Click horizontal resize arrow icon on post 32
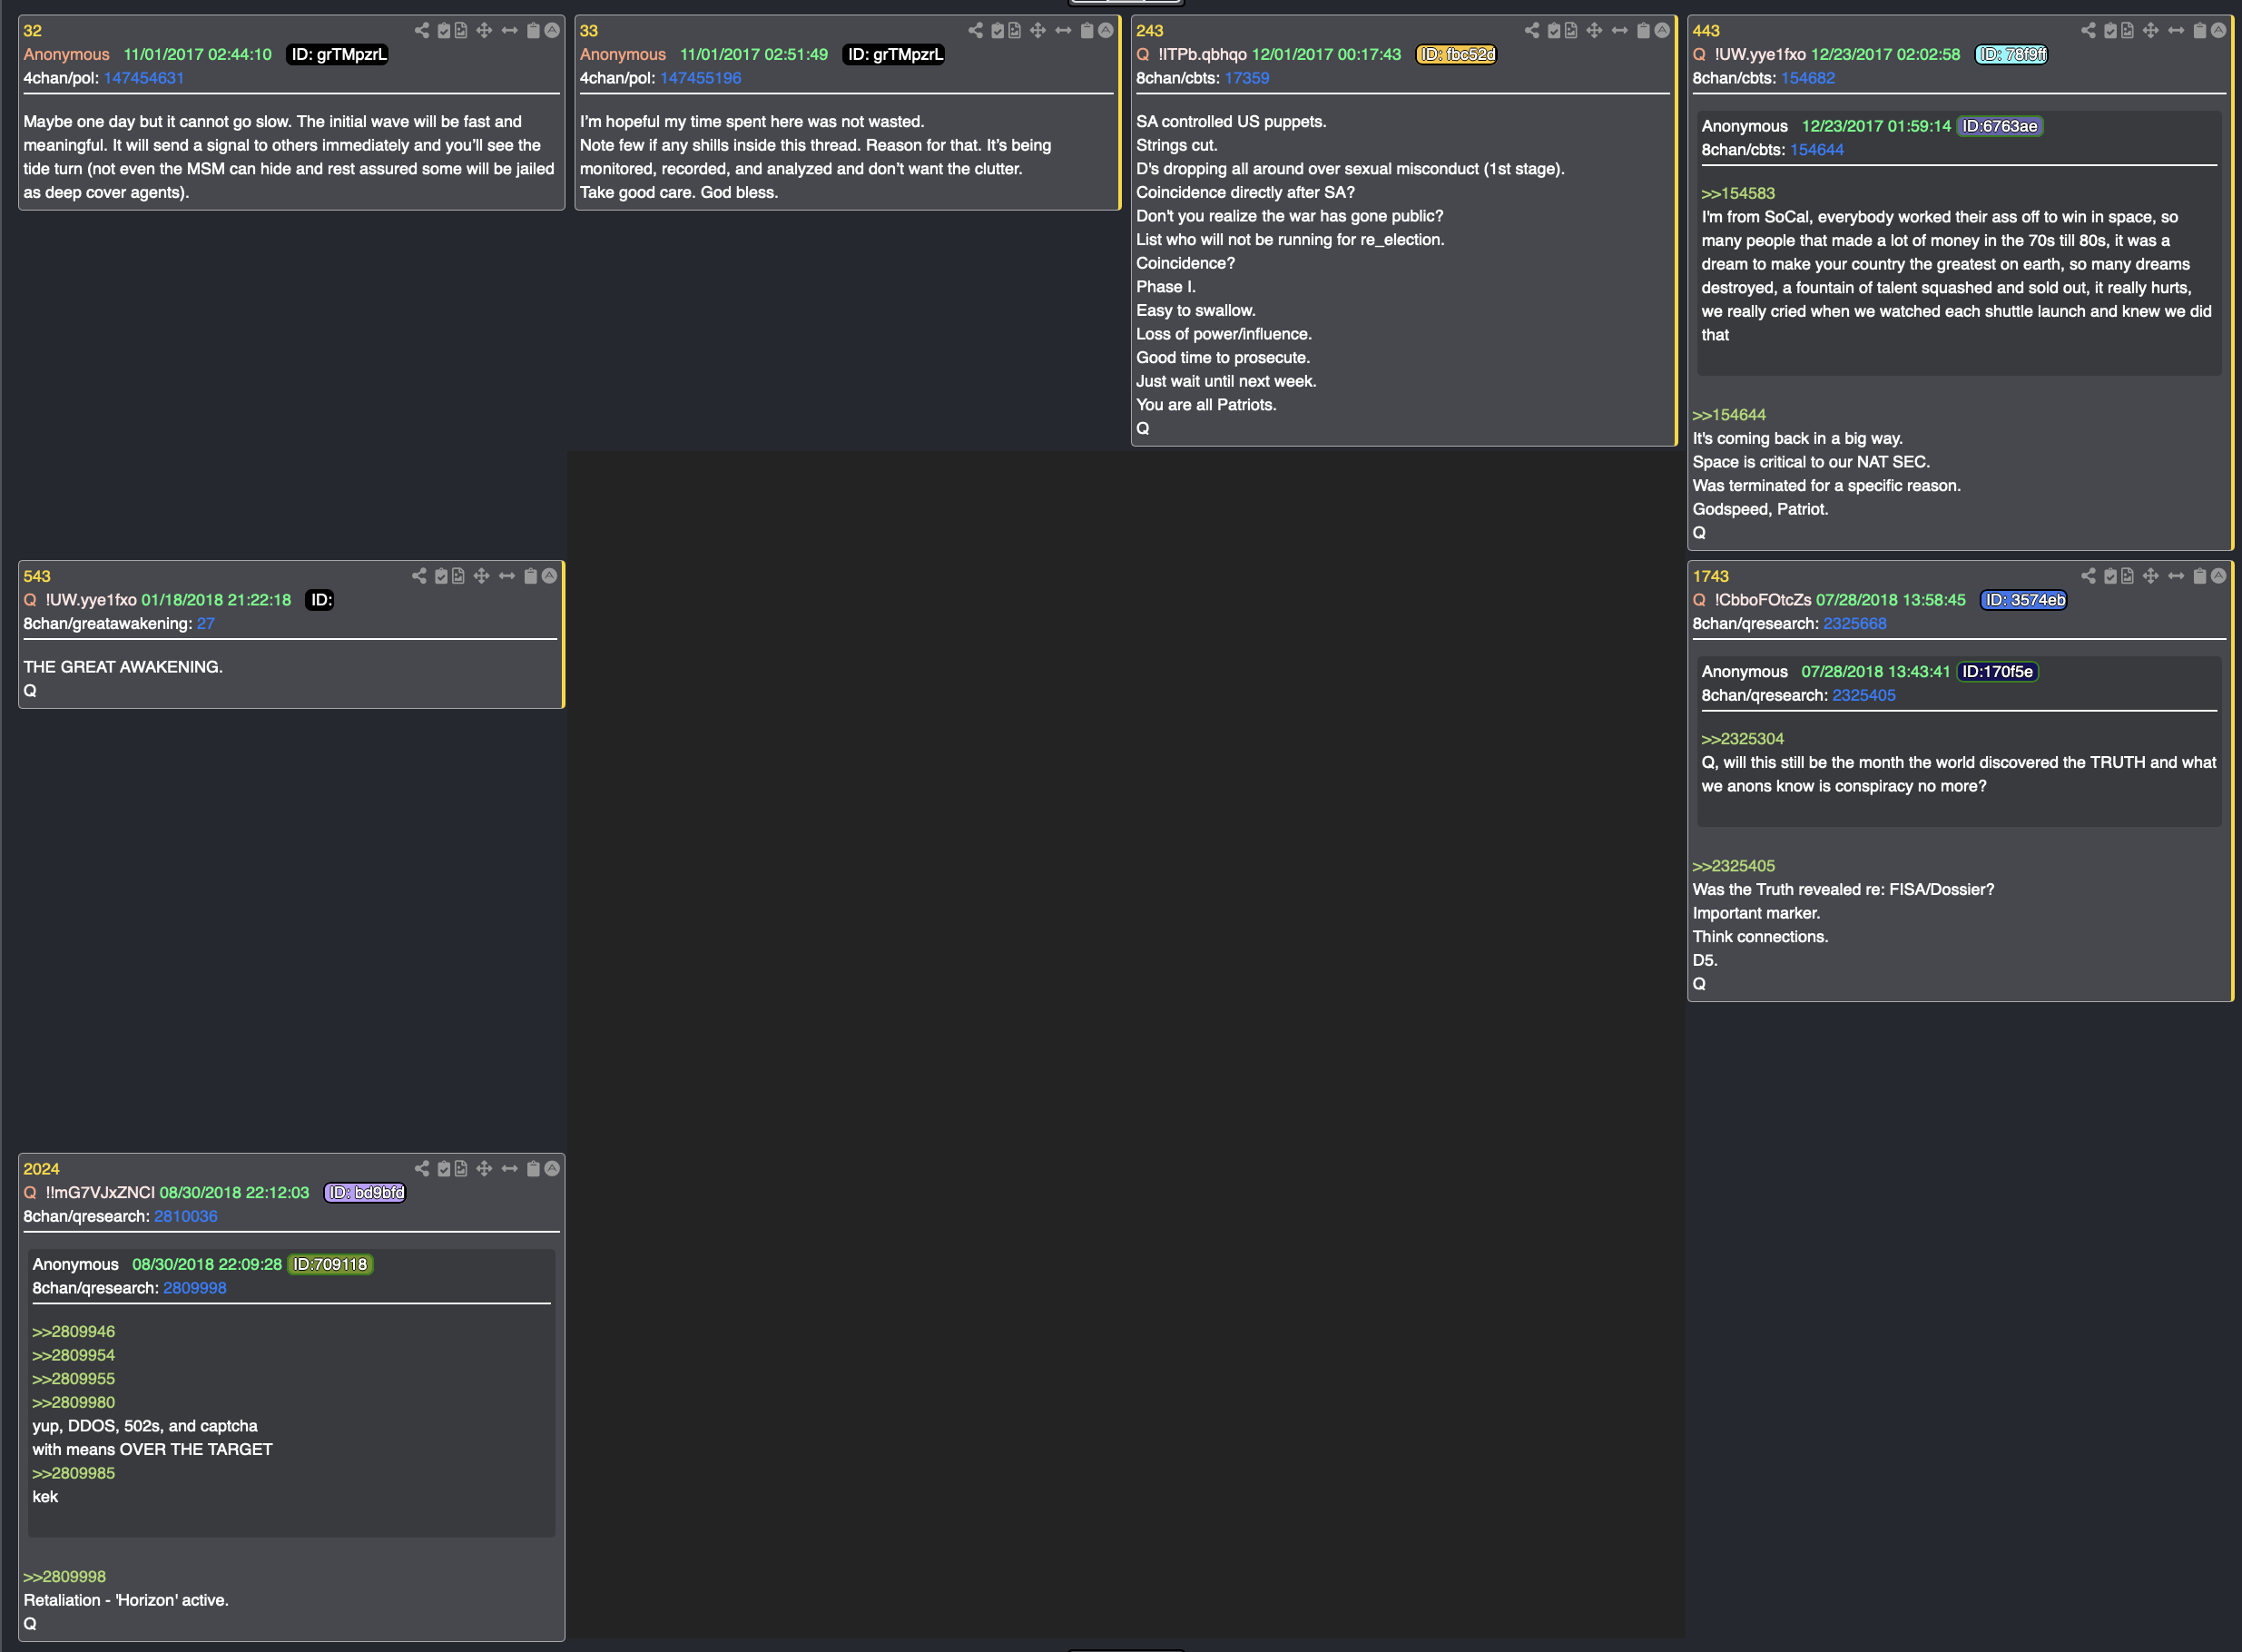 510,30
